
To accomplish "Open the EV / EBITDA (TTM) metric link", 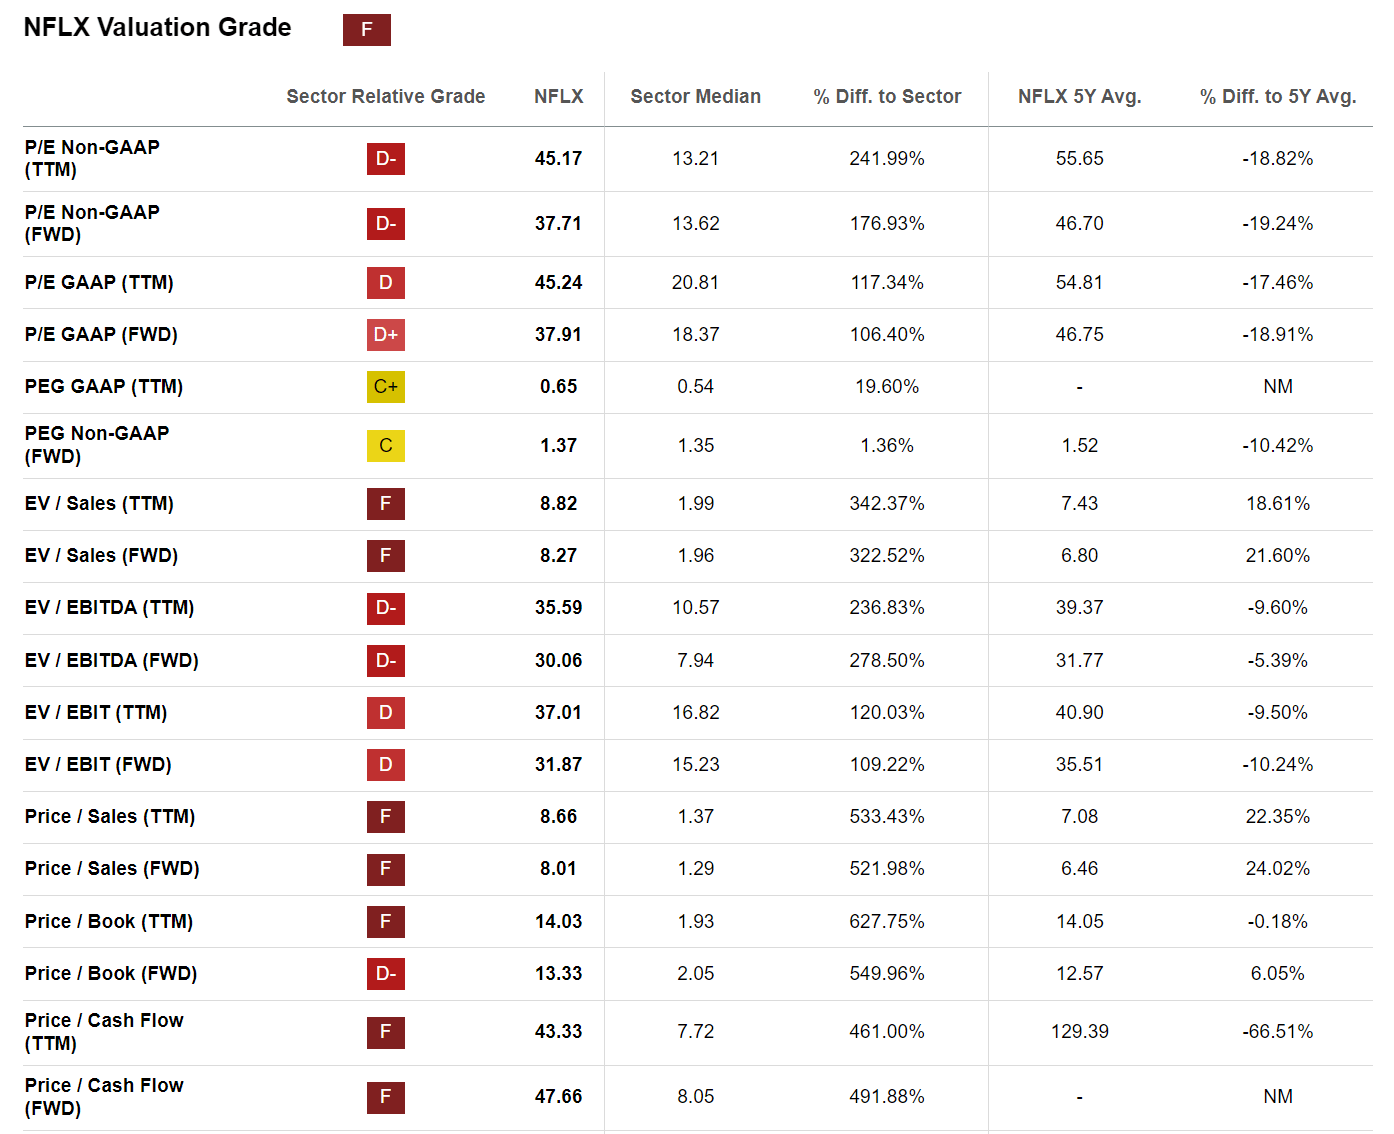I will (x=109, y=608).
